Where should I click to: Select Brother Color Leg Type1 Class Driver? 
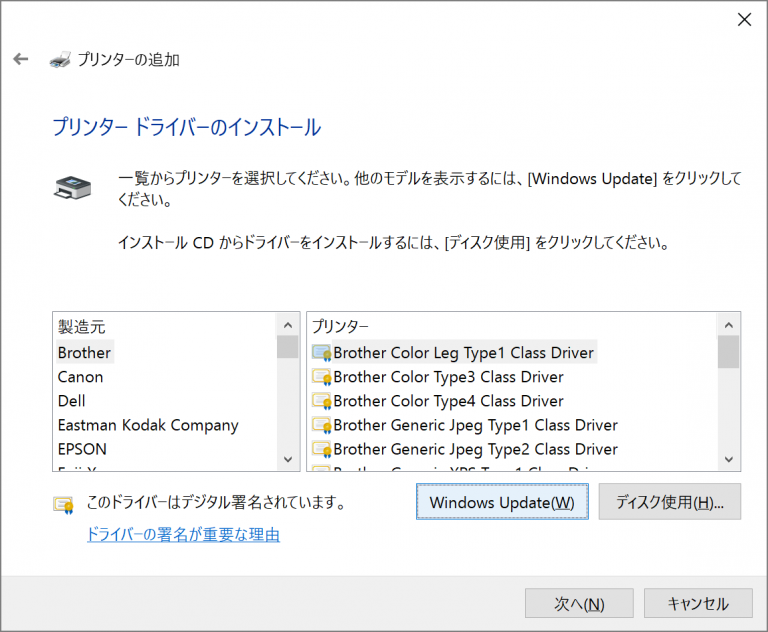463,352
